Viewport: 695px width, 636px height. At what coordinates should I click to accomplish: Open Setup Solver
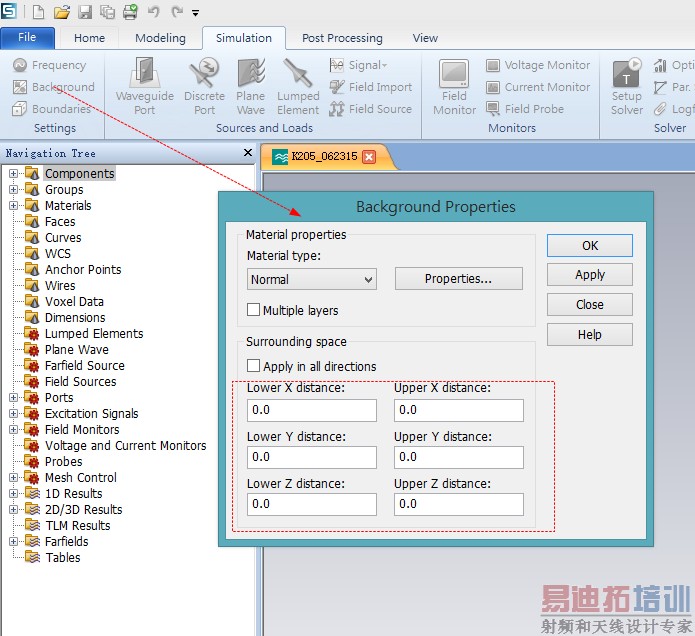(x=627, y=87)
